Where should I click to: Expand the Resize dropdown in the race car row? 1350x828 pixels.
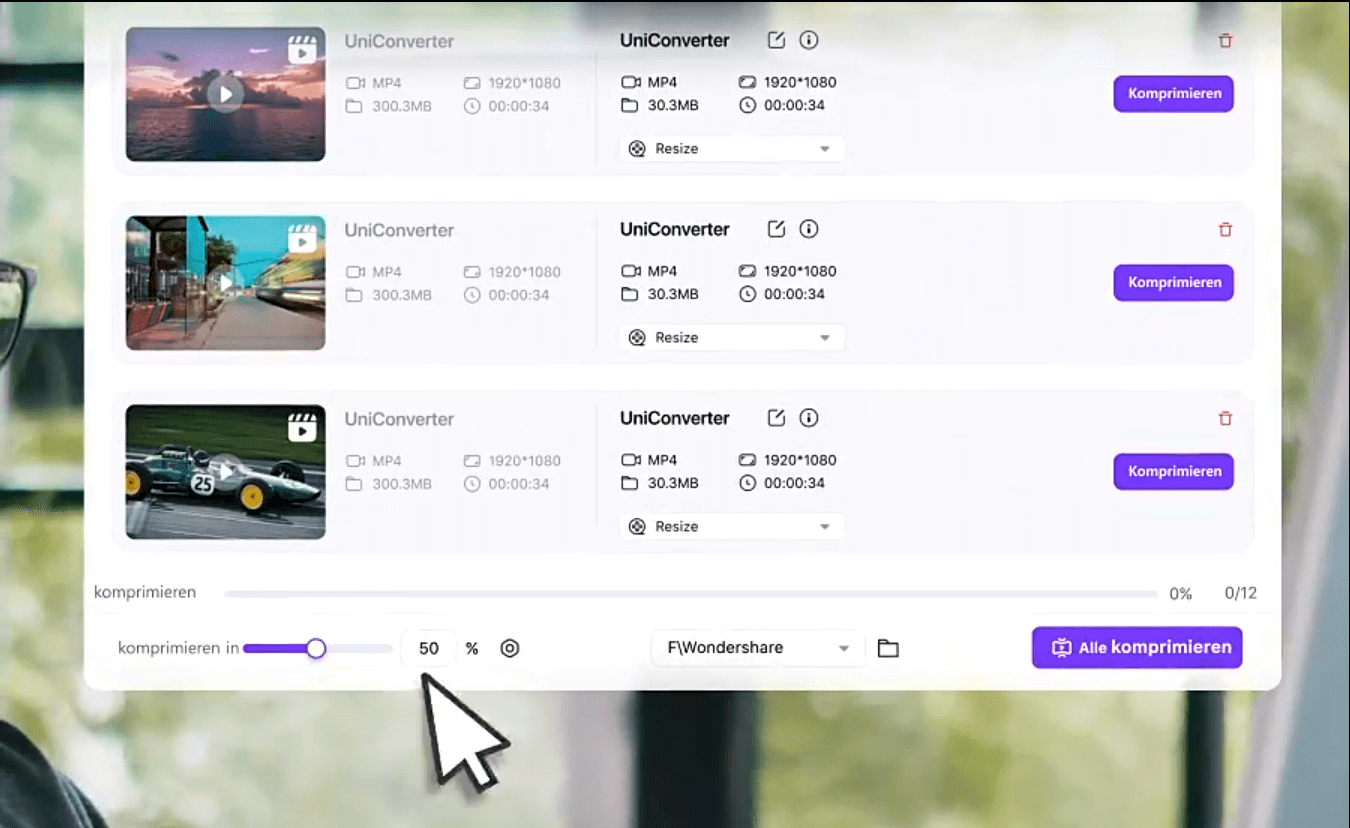(732, 526)
